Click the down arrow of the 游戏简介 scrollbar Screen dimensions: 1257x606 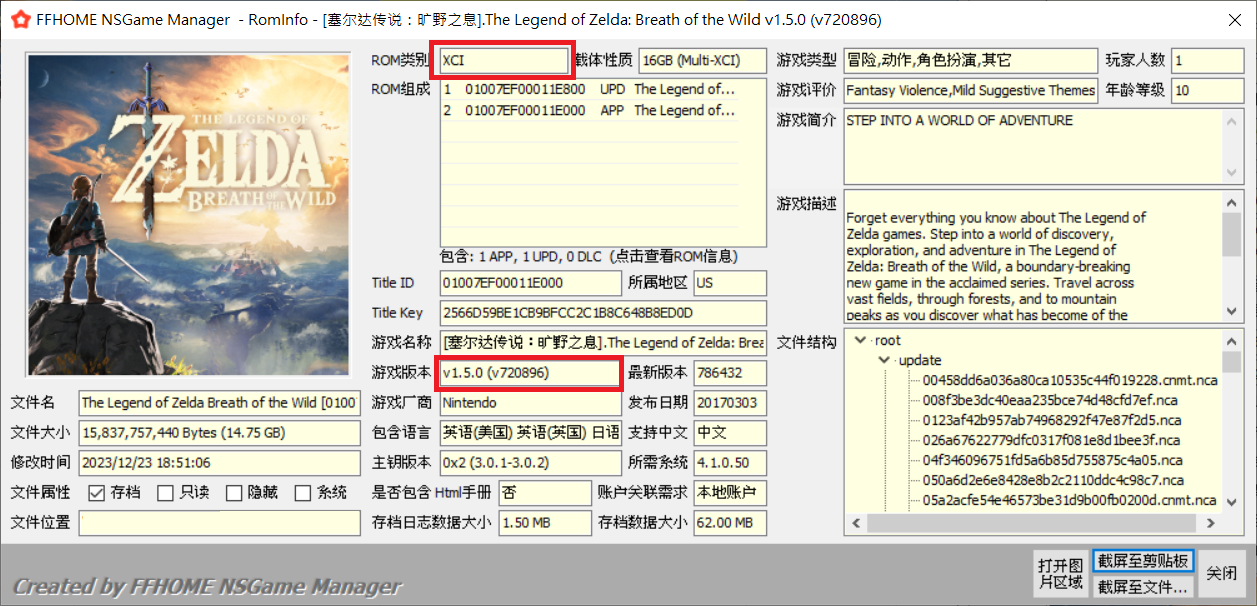tap(1232, 172)
